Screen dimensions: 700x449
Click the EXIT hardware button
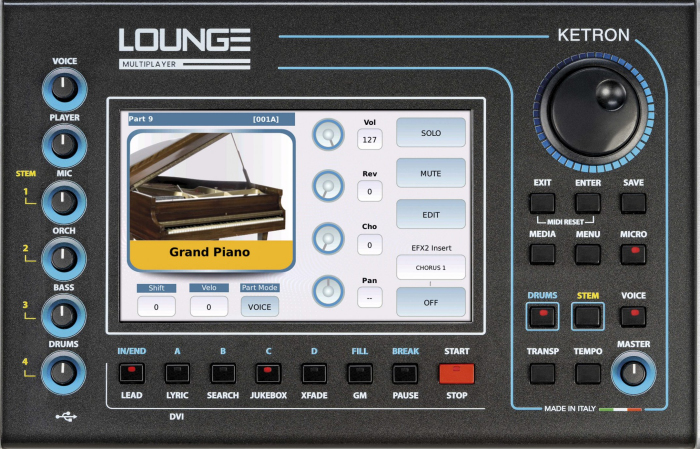click(x=542, y=203)
